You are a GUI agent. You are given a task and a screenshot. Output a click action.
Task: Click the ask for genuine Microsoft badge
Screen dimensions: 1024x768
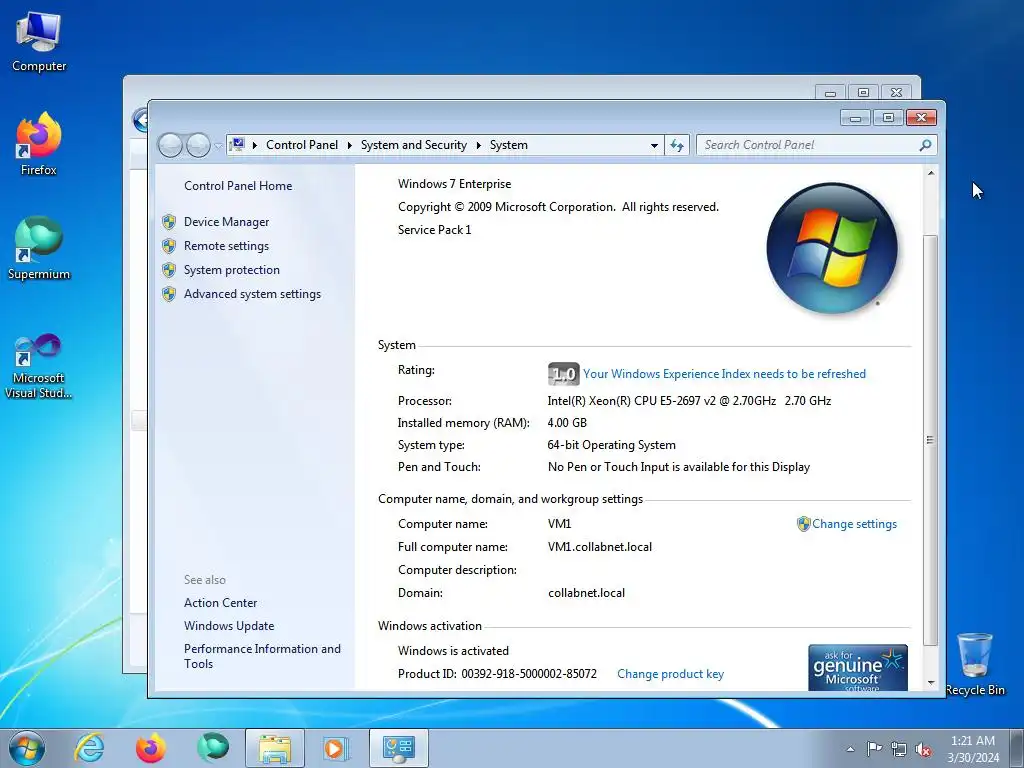[857, 667]
